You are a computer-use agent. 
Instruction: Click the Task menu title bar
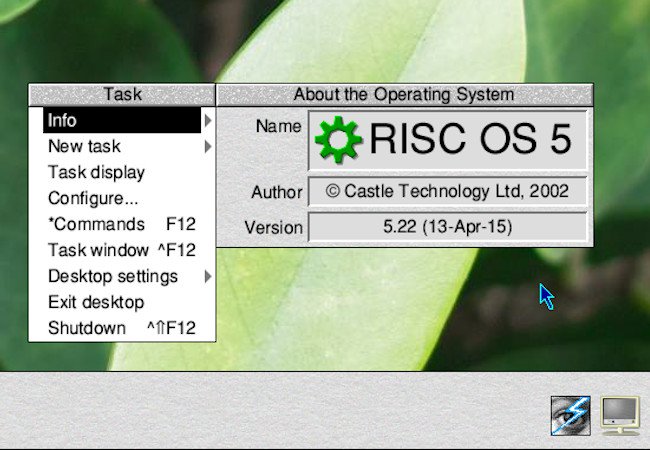[122, 95]
